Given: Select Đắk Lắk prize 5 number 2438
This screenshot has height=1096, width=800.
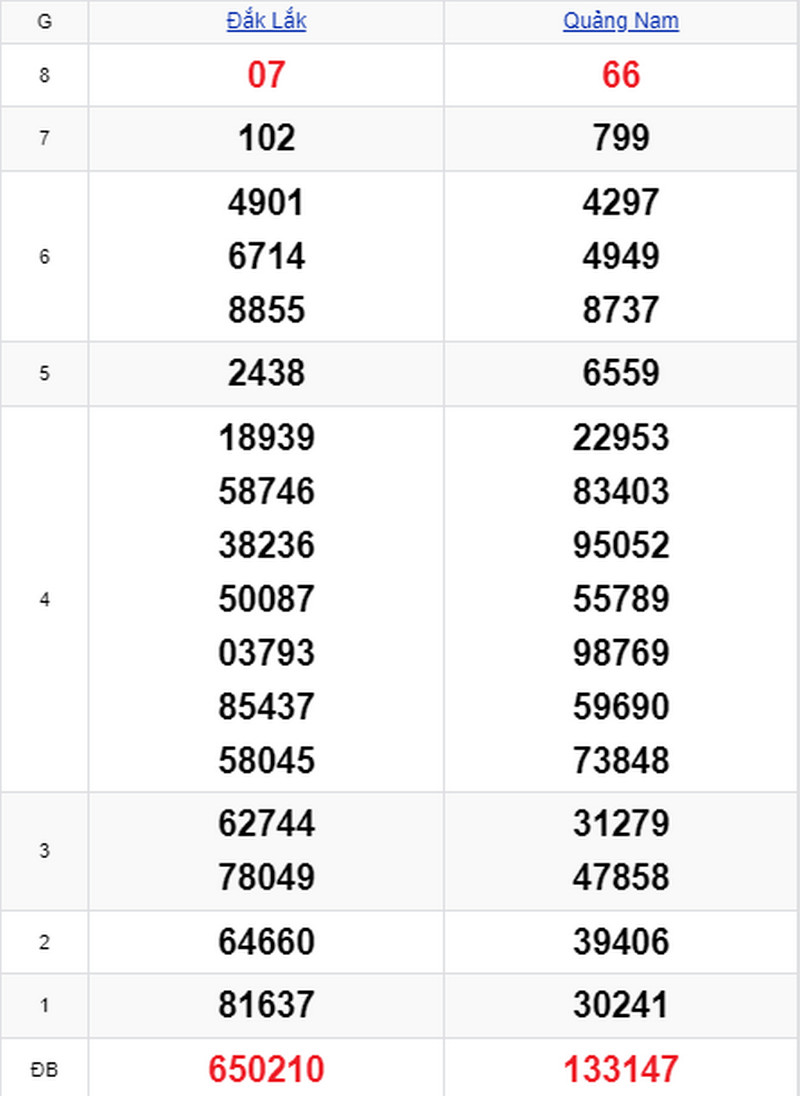Looking at the screenshot, I should [266, 373].
